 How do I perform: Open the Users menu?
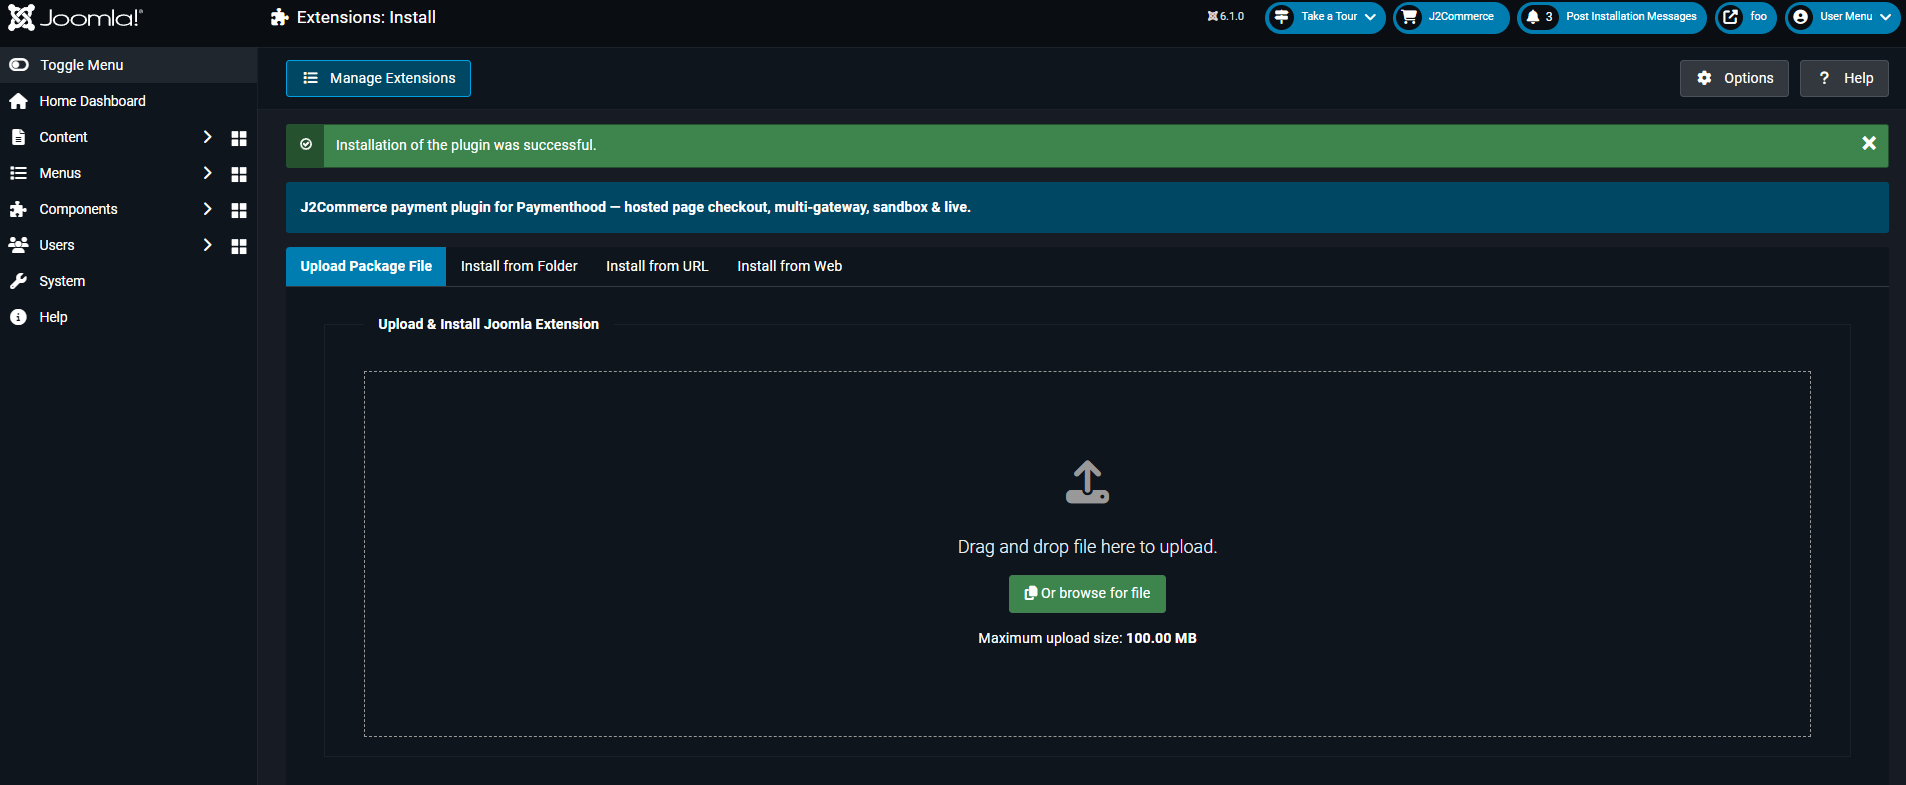[57, 245]
